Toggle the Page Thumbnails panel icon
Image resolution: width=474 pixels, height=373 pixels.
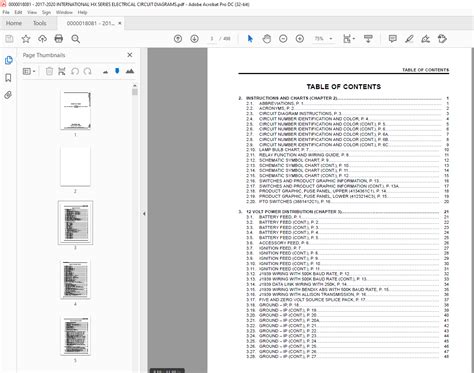click(x=9, y=60)
